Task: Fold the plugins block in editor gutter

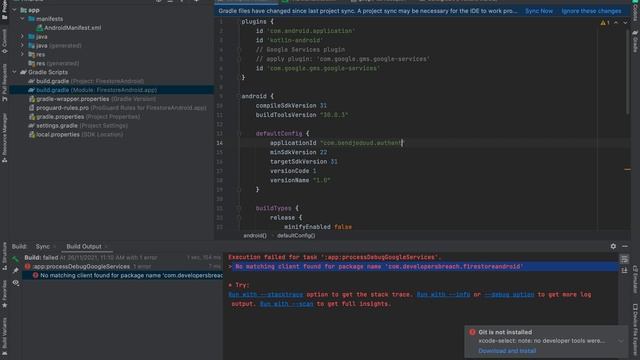Action: coord(239,22)
